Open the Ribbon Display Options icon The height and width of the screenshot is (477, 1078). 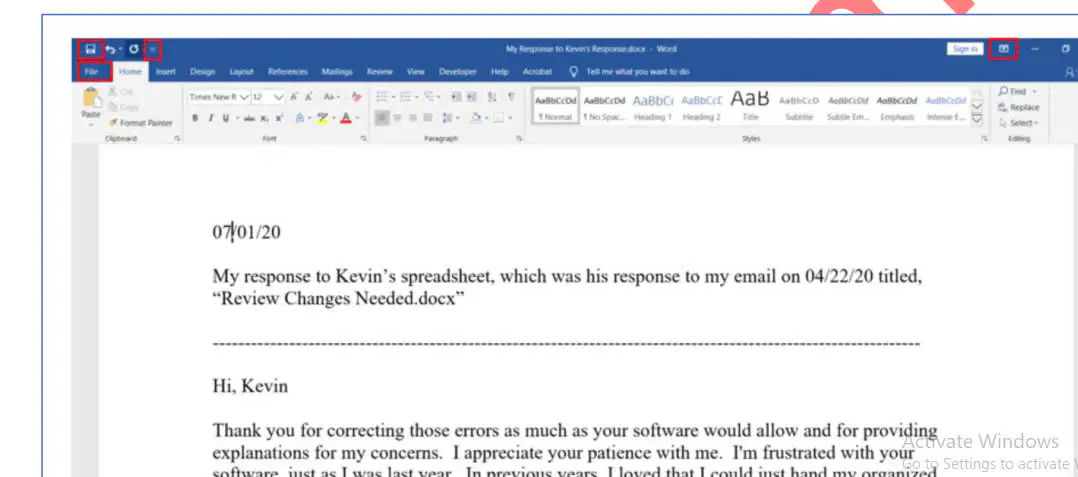pyautogui.click(x=1003, y=49)
